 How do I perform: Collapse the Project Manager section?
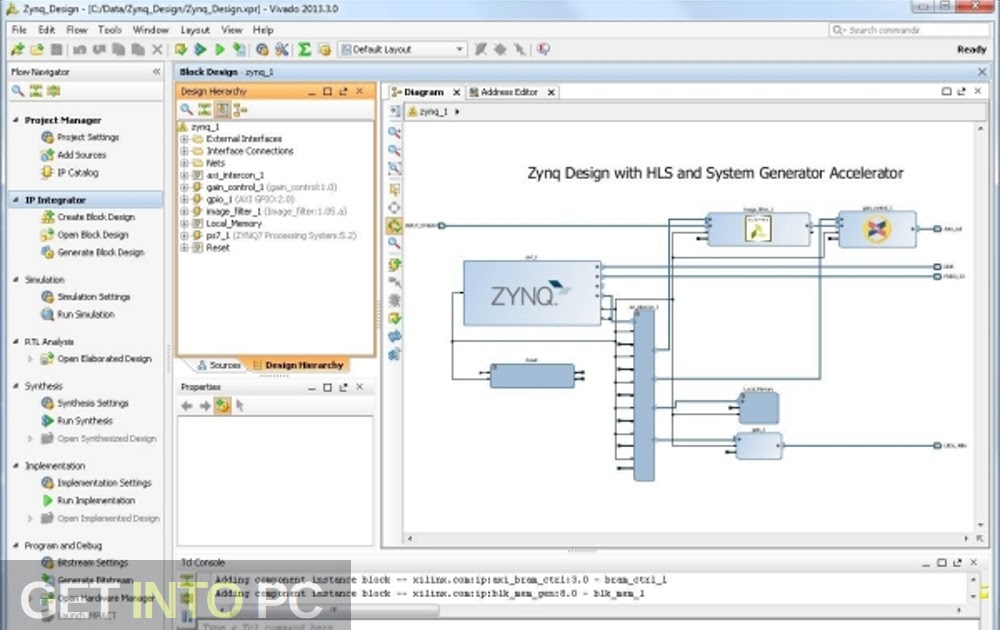coord(16,120)
